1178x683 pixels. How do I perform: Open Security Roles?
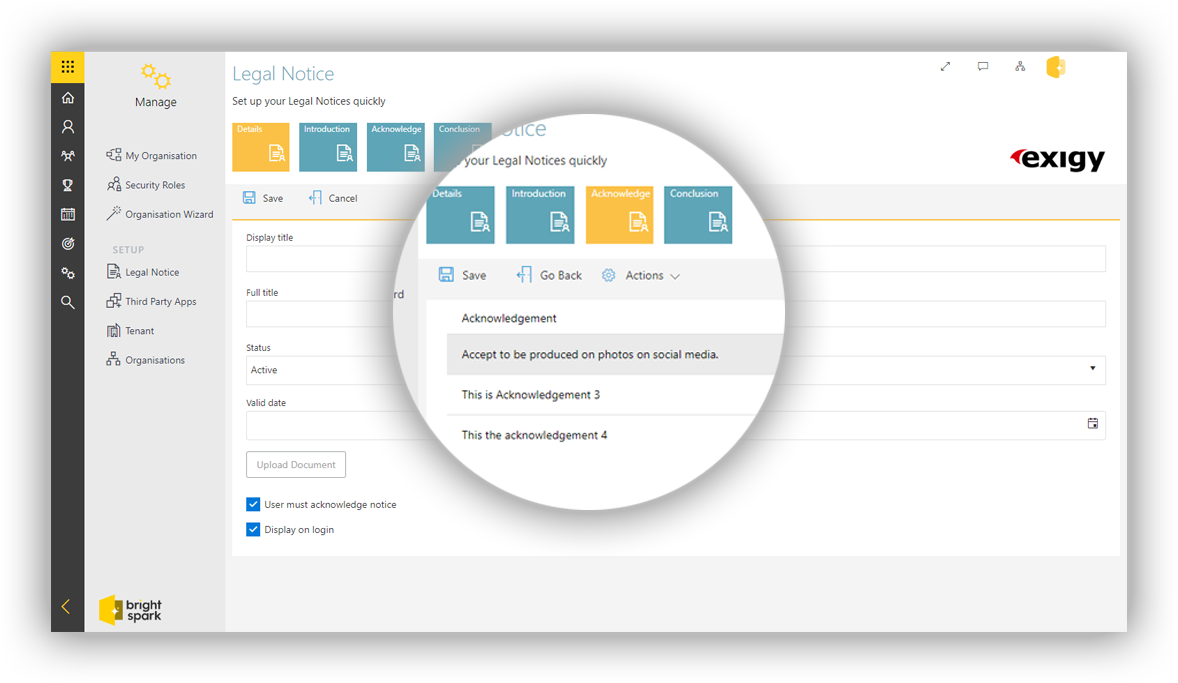click(146, 185)
